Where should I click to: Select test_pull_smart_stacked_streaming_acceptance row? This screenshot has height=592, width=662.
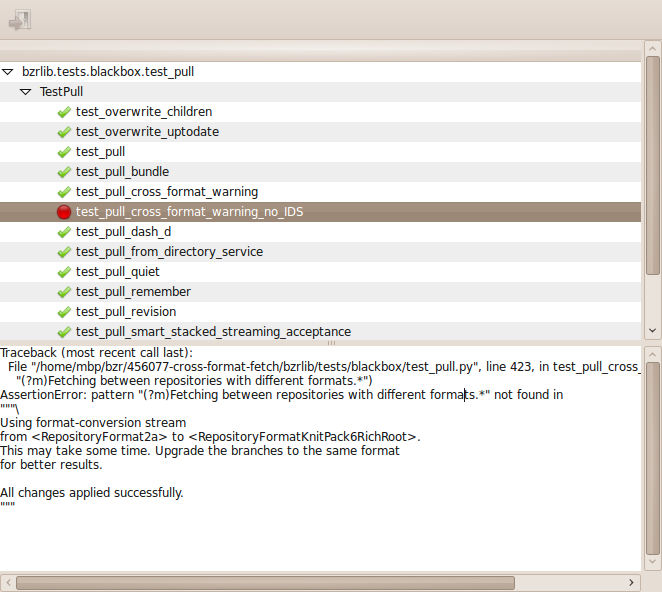pos(320,331)
